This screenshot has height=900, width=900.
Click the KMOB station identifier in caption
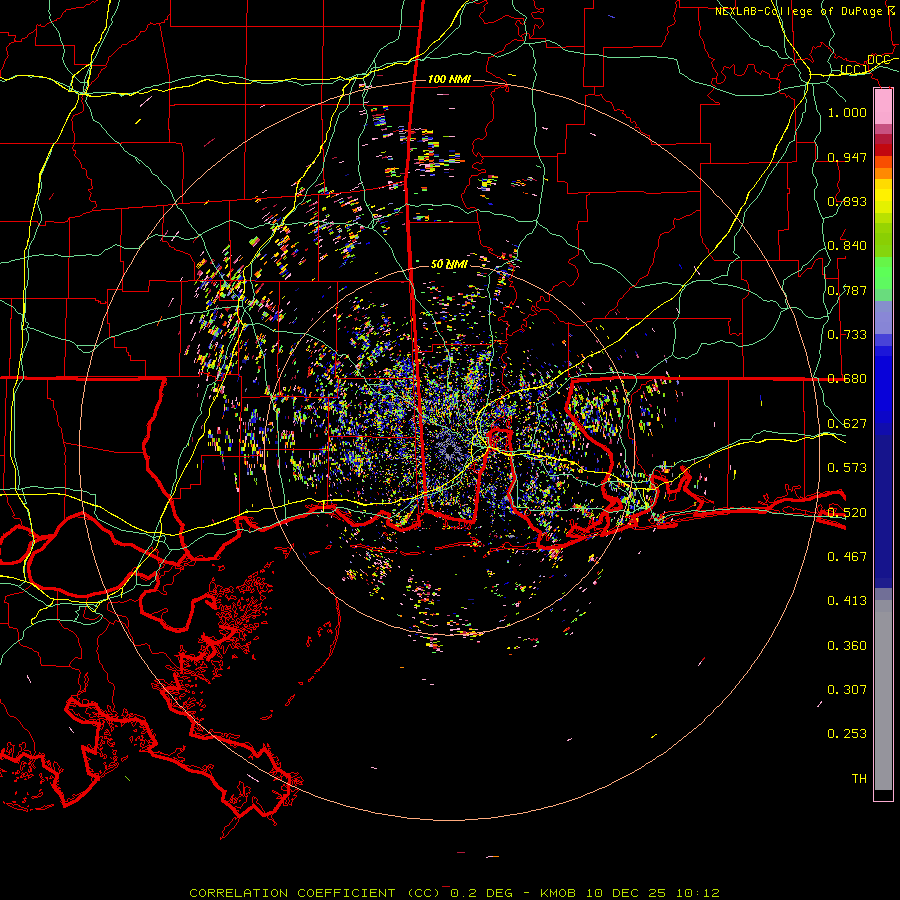(x=558, y=893)
